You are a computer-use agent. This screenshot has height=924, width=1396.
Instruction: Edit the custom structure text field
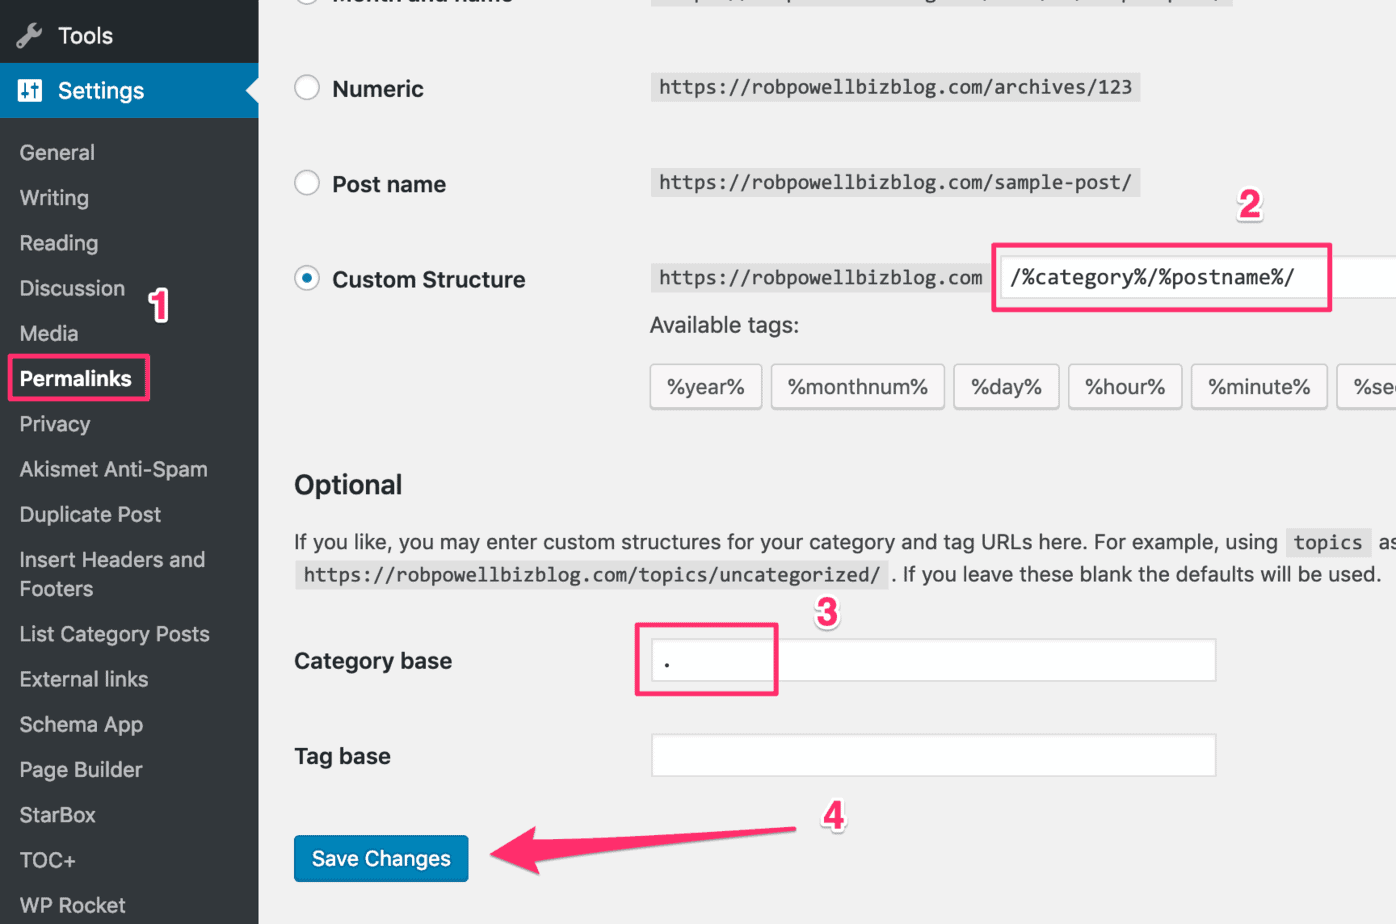tap(1160, 277)
